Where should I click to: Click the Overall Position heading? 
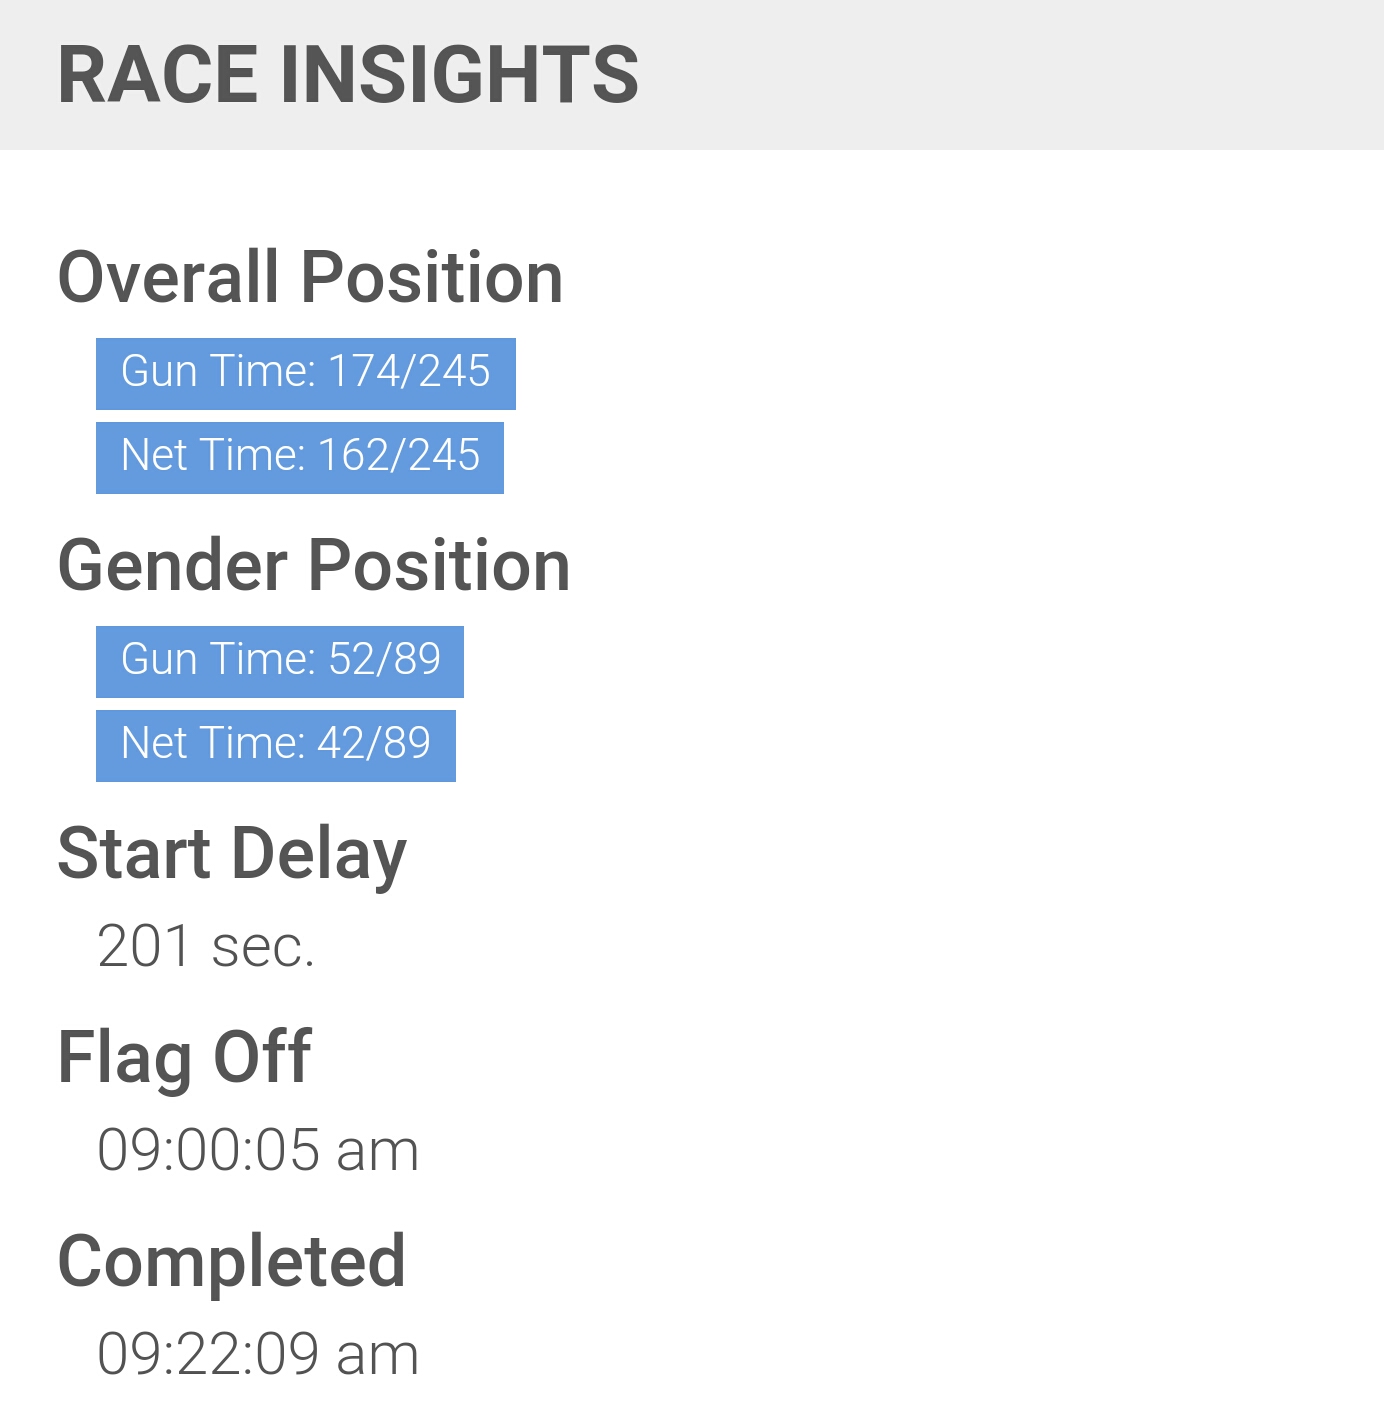point(311,277)
